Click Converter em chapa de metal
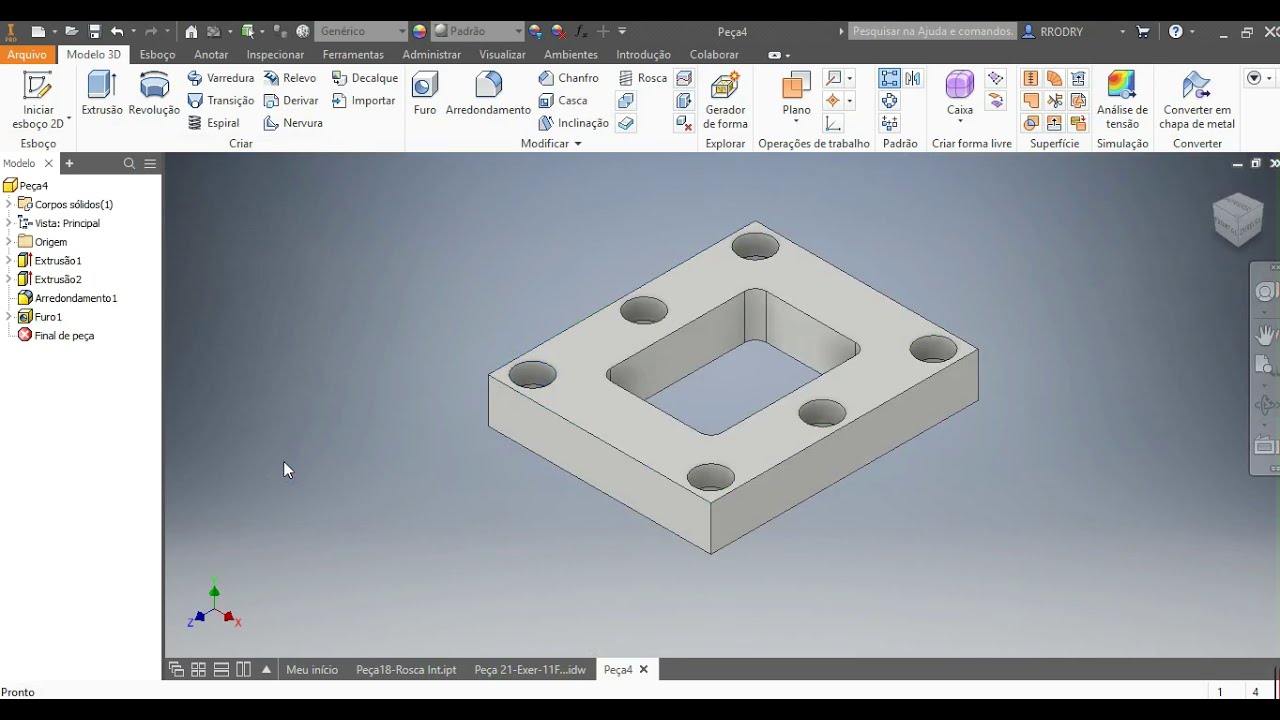The image size is (1280, 720). click(x=1197, y=100)
